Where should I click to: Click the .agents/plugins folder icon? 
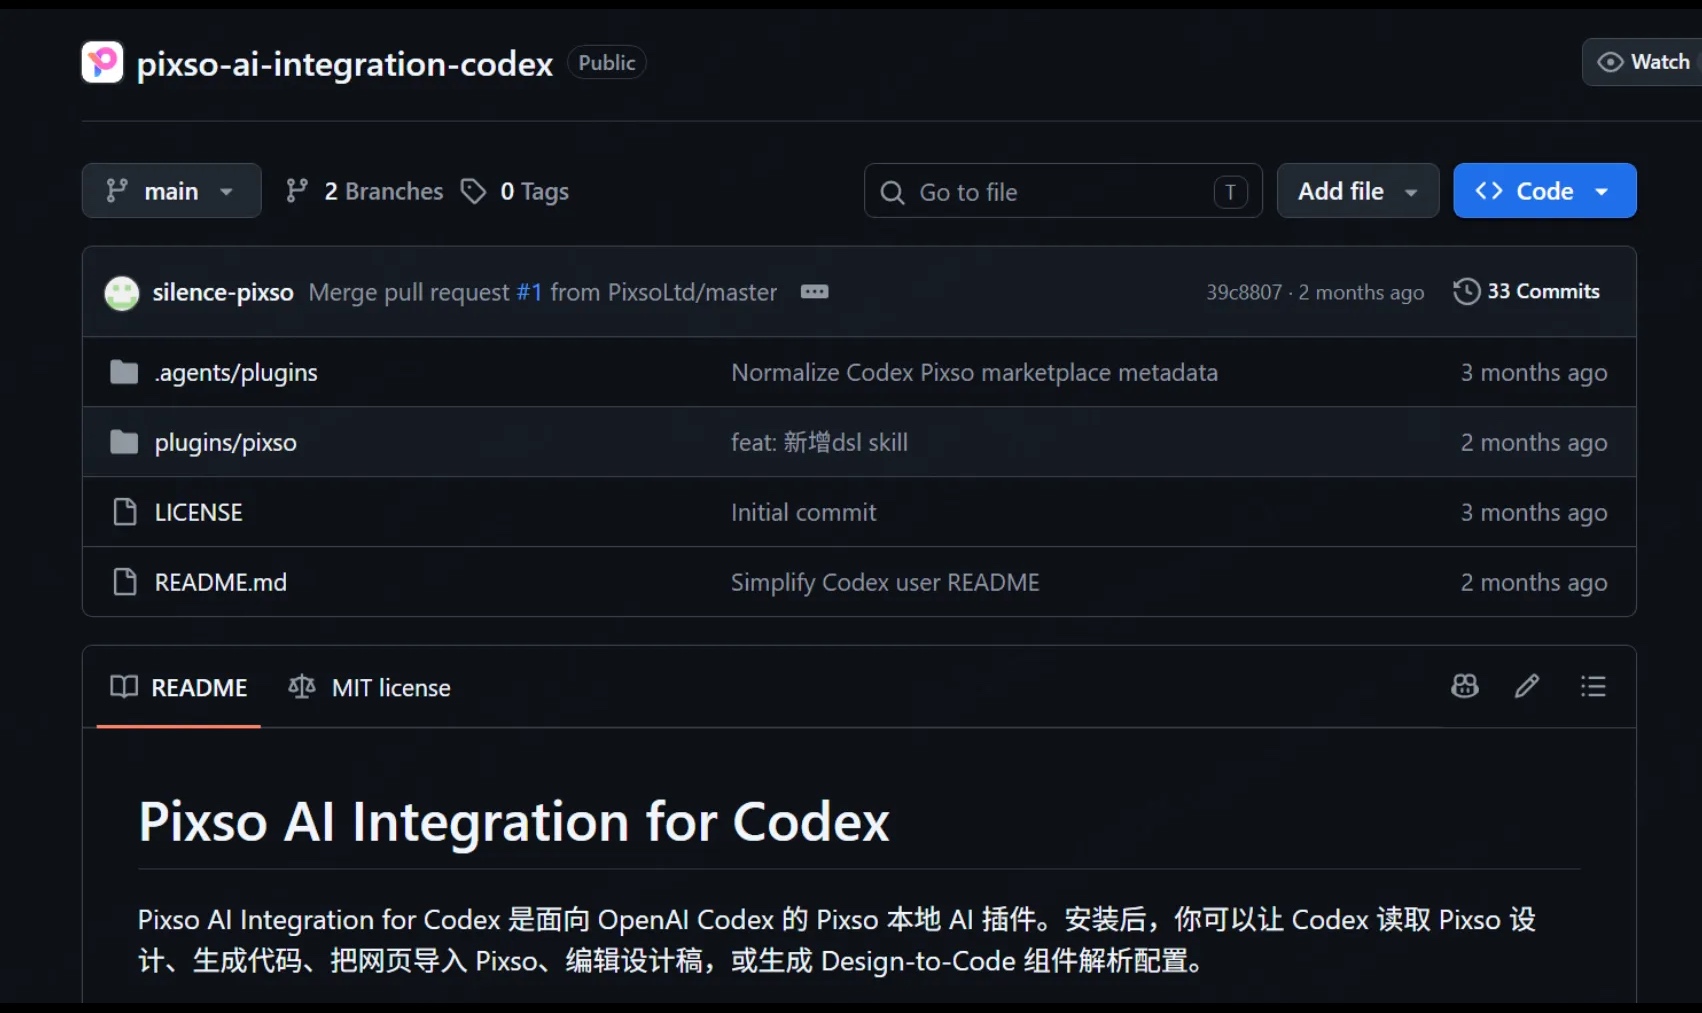(124, 372)
